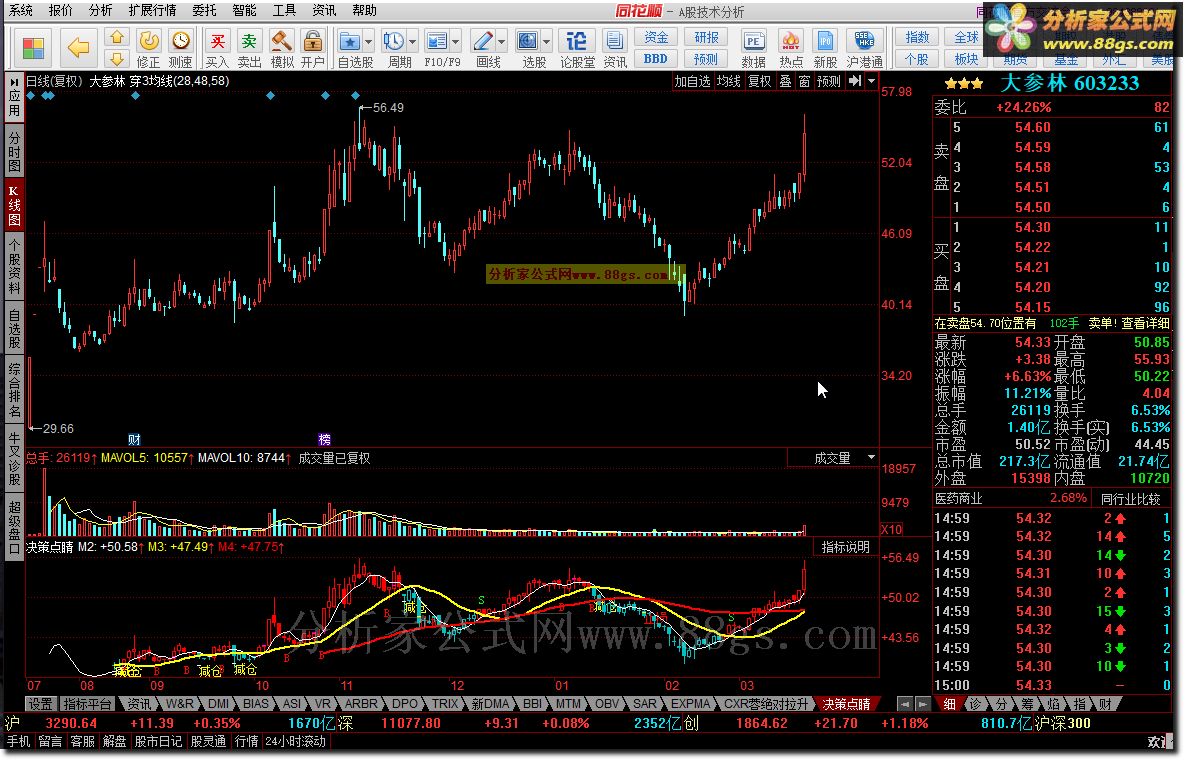This screenshot has height=760, width=1185.
Task: Expand the 周期 dropdown arrow
Action: 413,42
